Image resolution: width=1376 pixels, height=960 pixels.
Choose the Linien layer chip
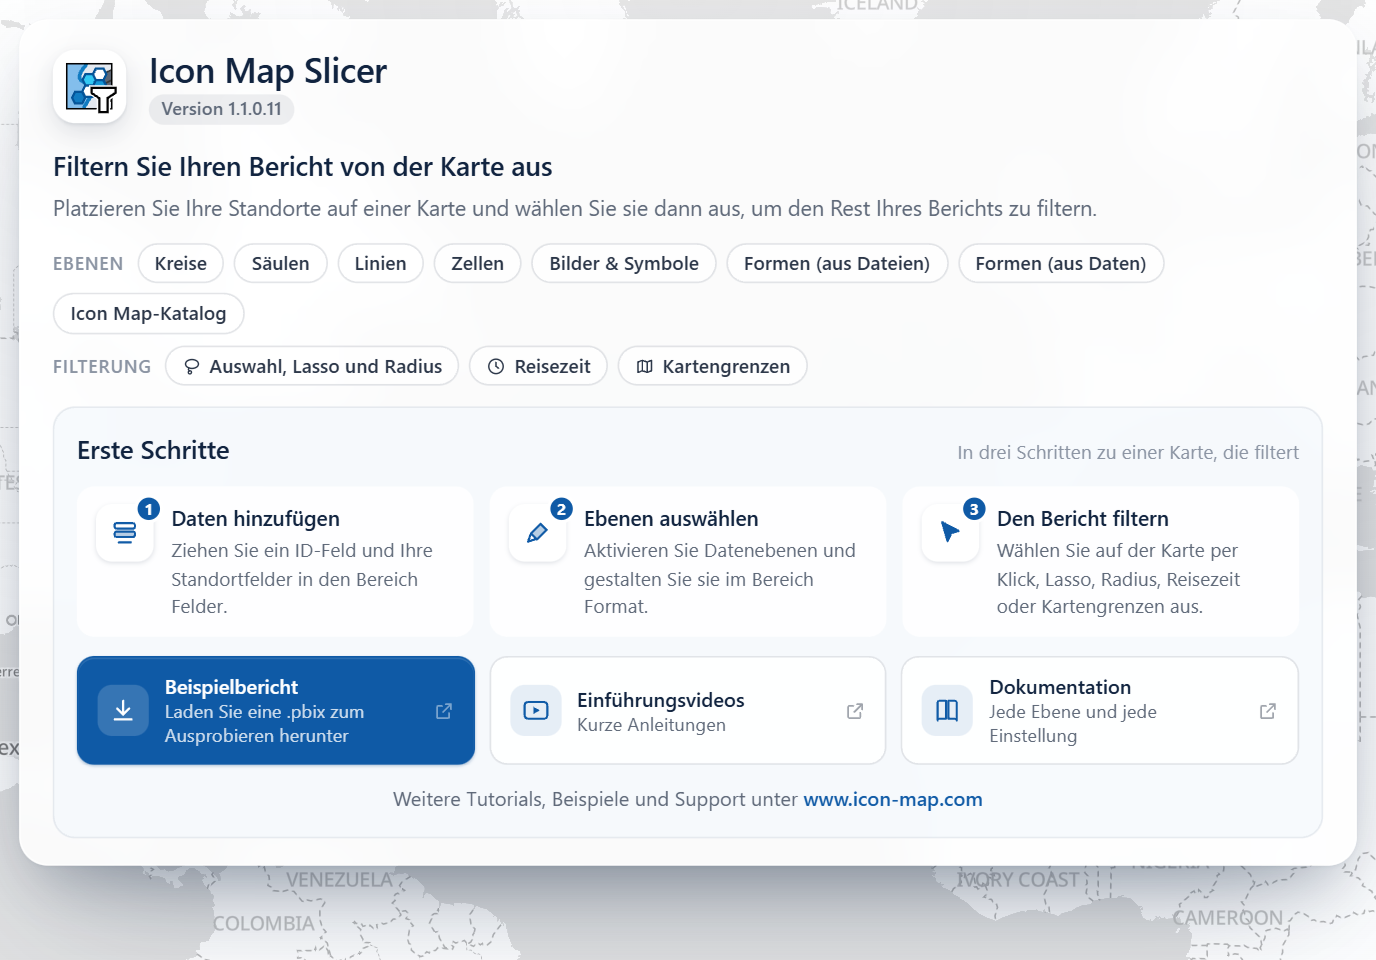380,263
